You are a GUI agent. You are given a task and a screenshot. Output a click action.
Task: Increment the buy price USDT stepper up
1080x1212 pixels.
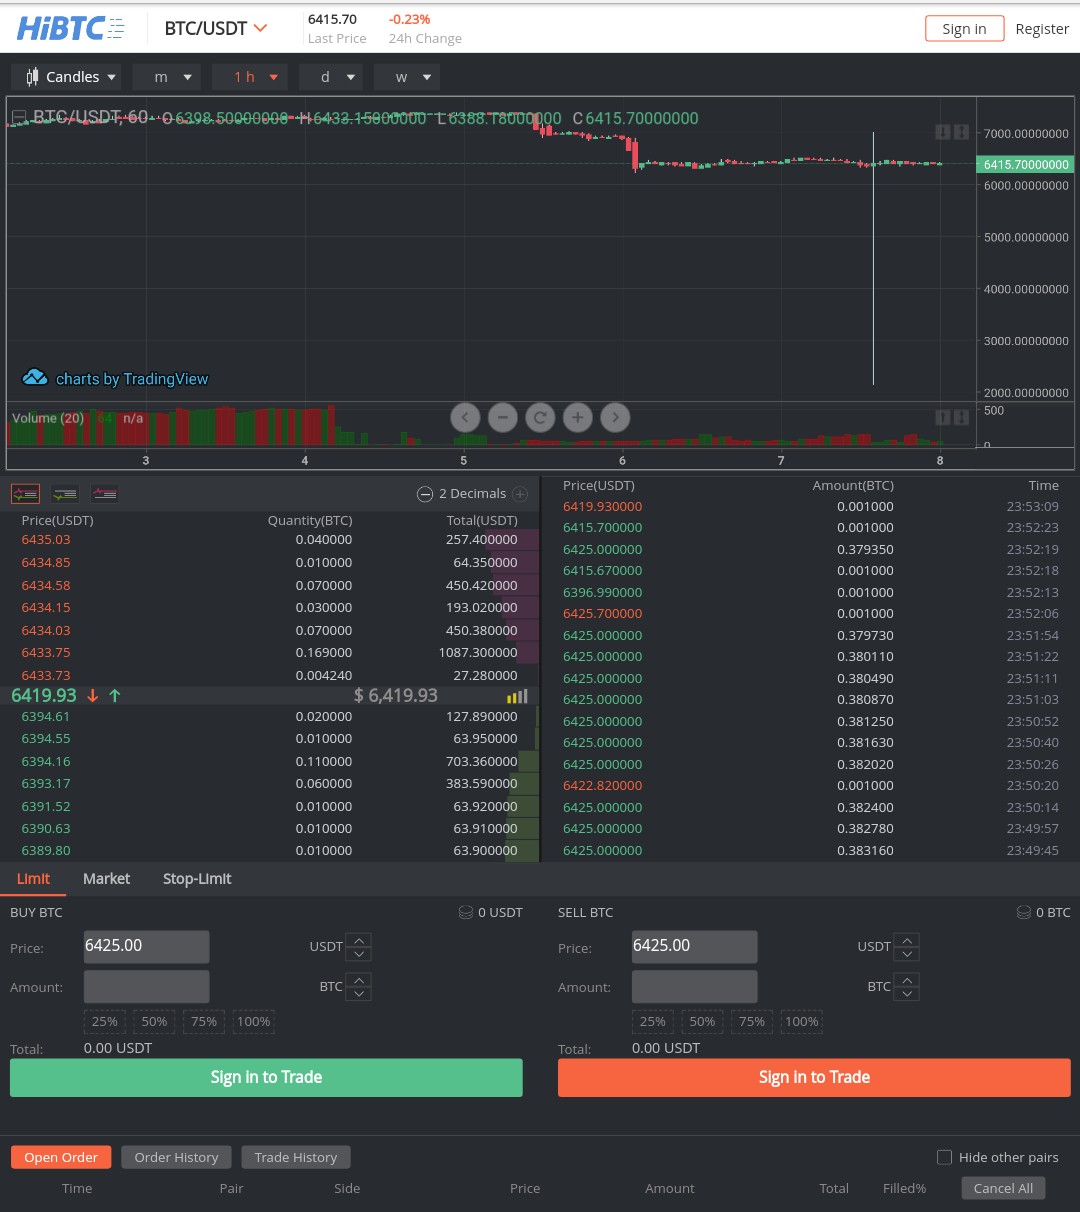359,939
